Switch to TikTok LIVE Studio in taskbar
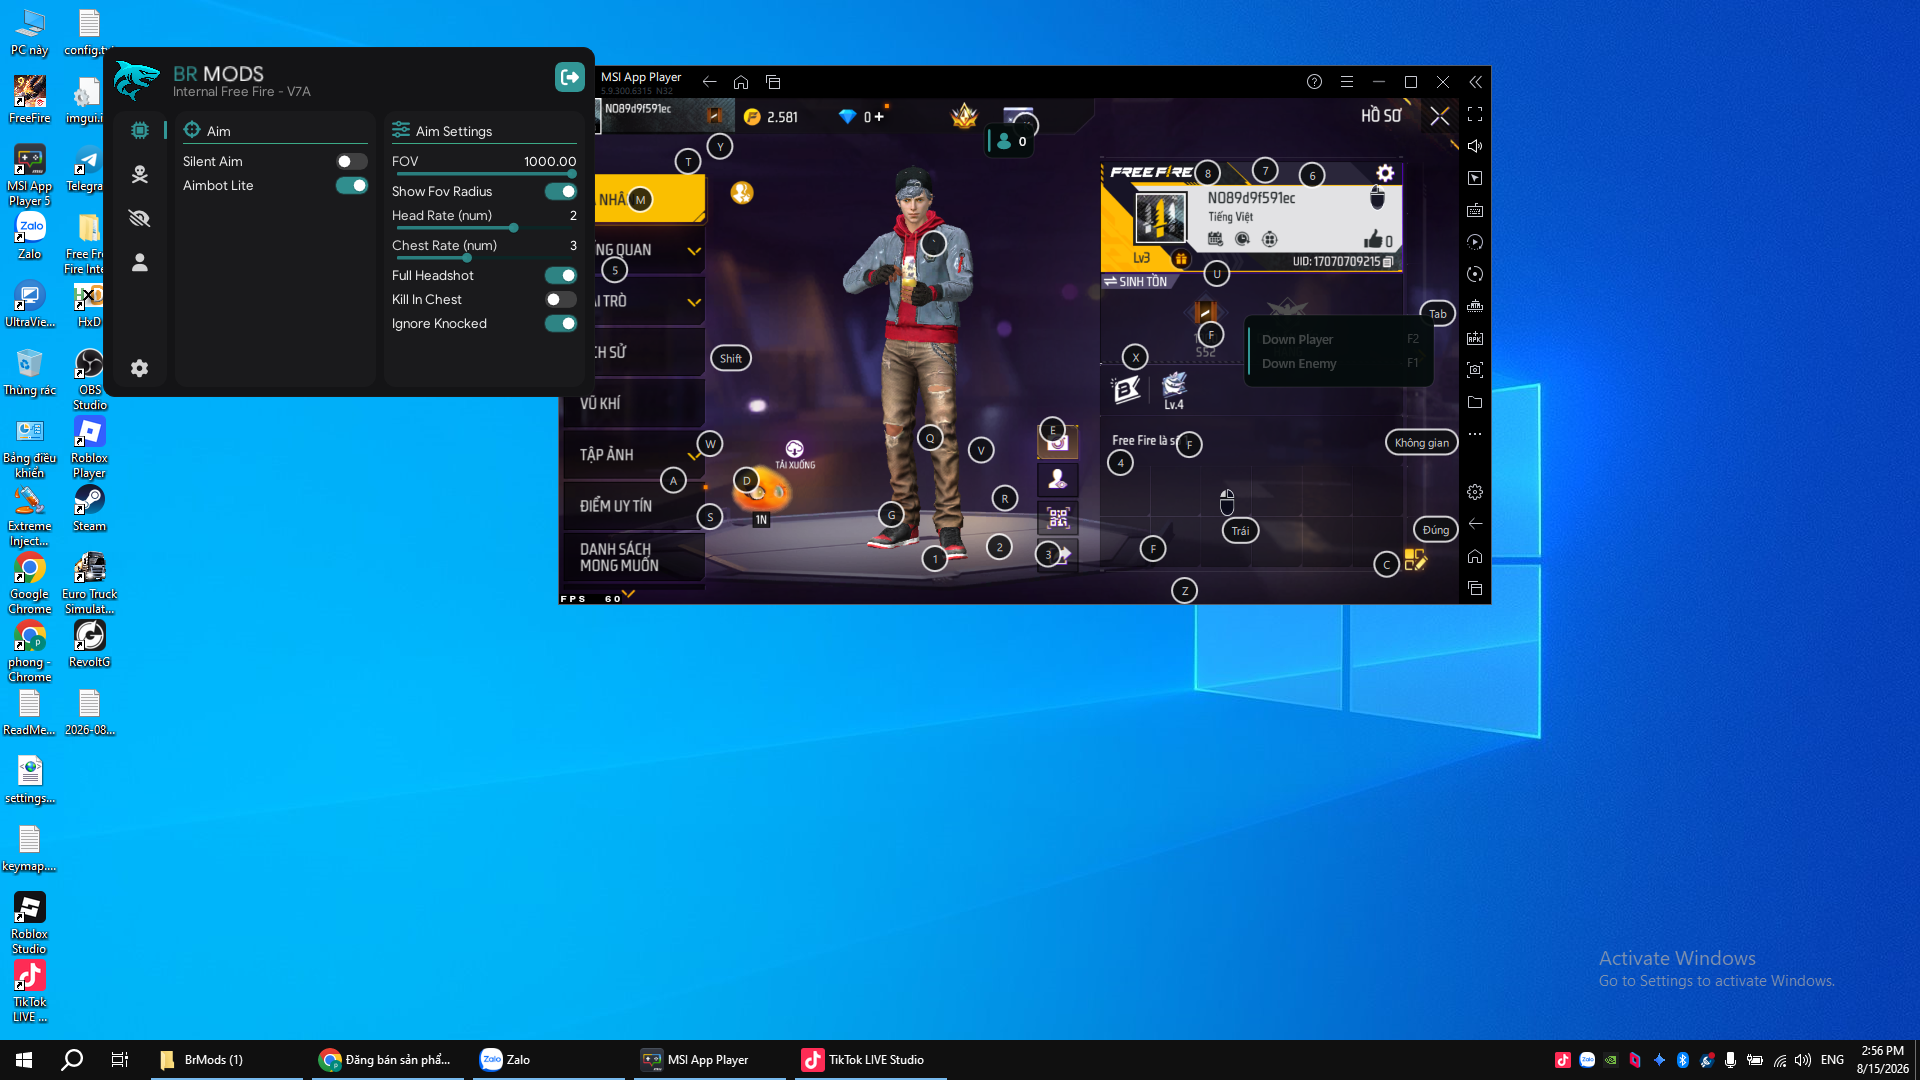The image size is (1920, 1080). coord(870,1060)
